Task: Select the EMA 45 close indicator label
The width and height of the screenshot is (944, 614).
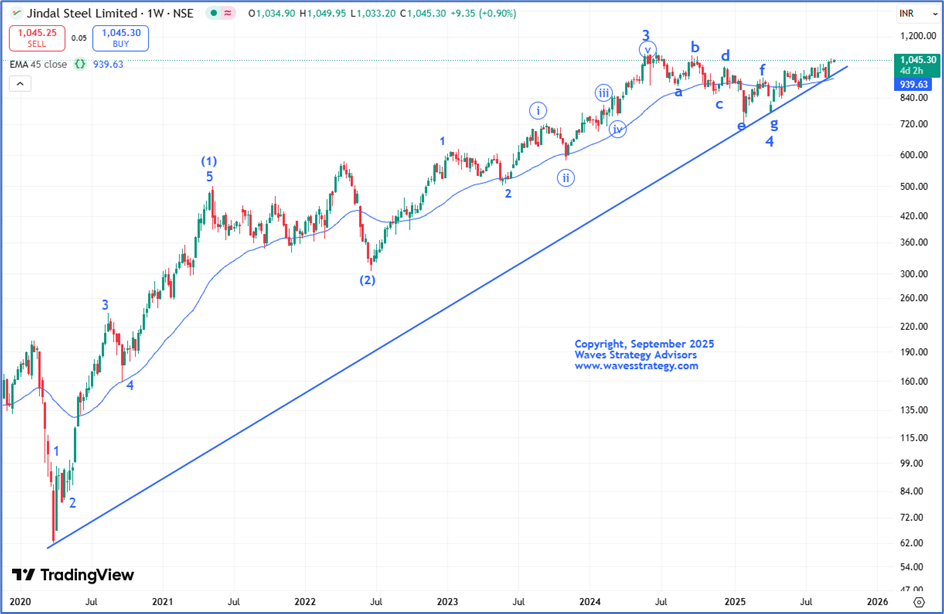Action: 38,64
